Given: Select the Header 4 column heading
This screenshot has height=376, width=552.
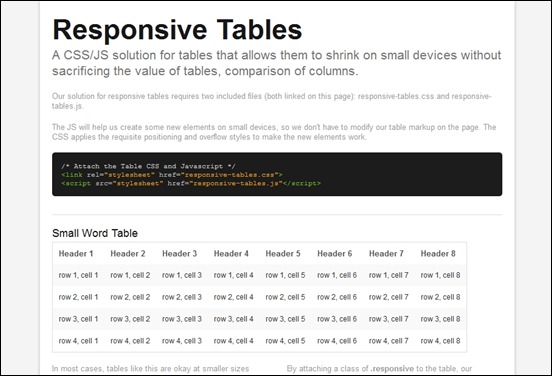Looking at the screenshot, I should (231, 253).
